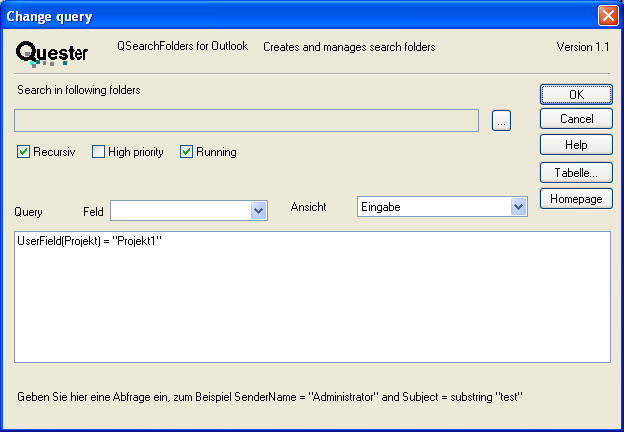Image resolution: width=624 pixels, height=432 pixels.
Task: Visit the Homepage button
Action: pos(576,198)
